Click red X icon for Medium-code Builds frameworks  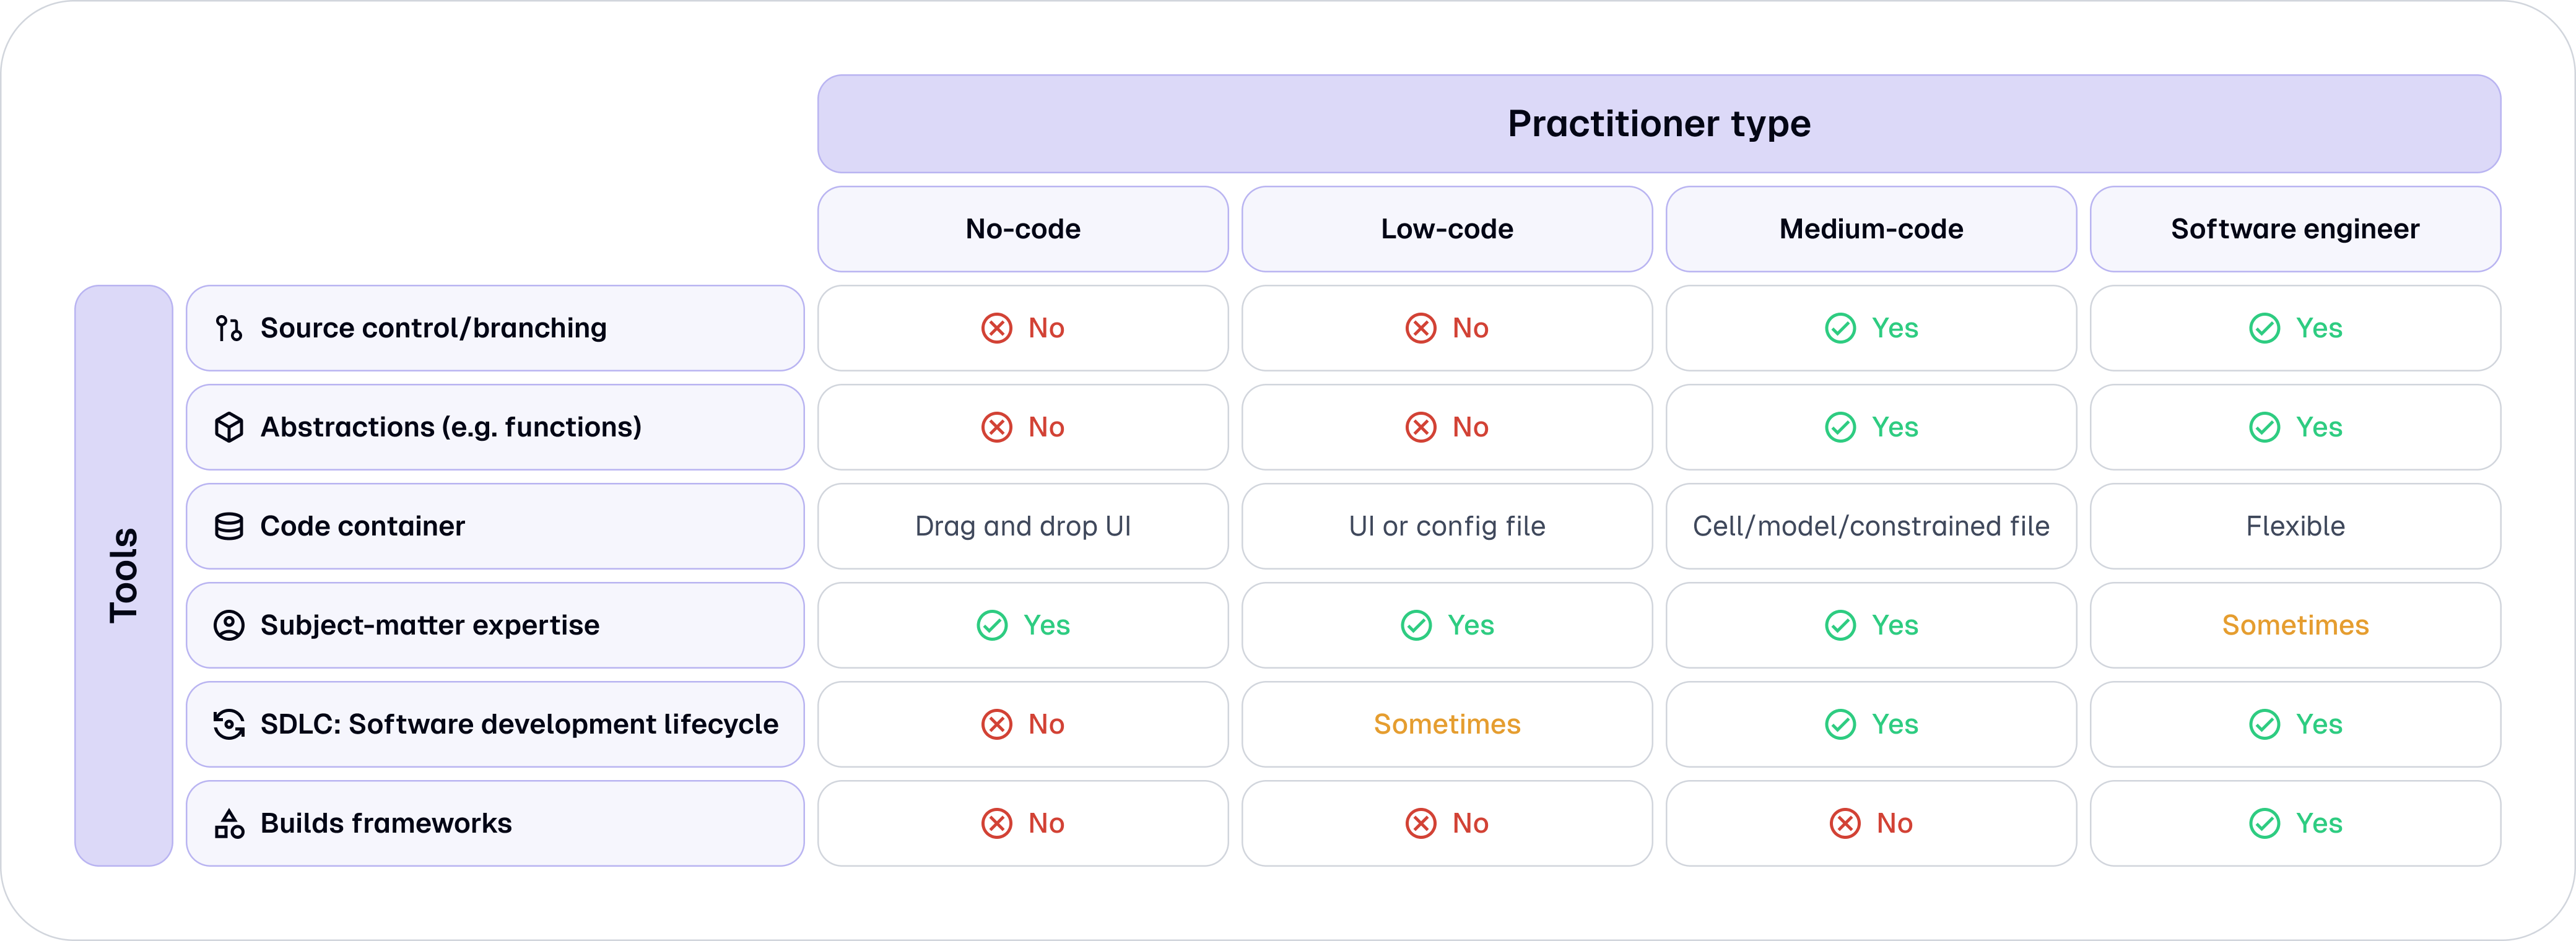tap(1845, 823)
